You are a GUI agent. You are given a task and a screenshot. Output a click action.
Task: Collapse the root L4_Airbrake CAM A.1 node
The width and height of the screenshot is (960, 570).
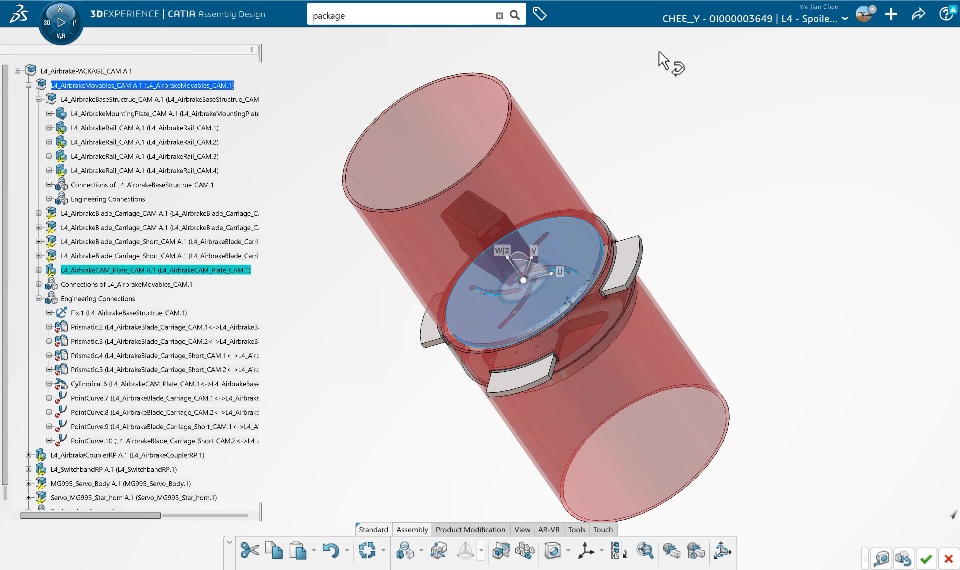tap(18, 71)
